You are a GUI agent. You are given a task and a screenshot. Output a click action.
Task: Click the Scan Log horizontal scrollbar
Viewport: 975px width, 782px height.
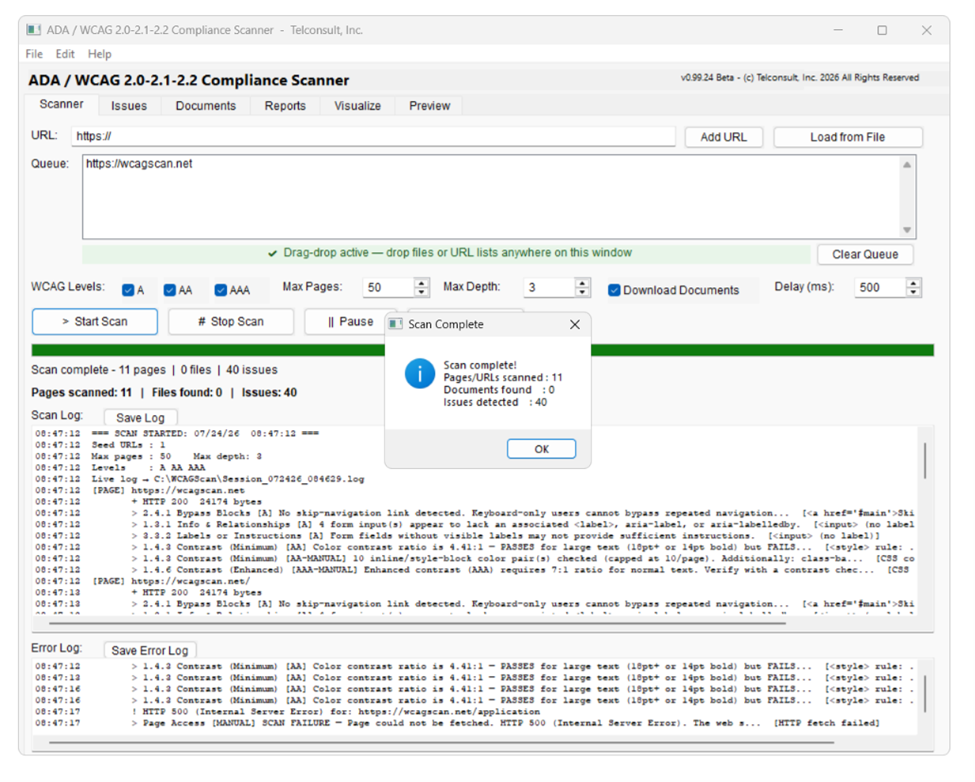(x=417, y=622)
